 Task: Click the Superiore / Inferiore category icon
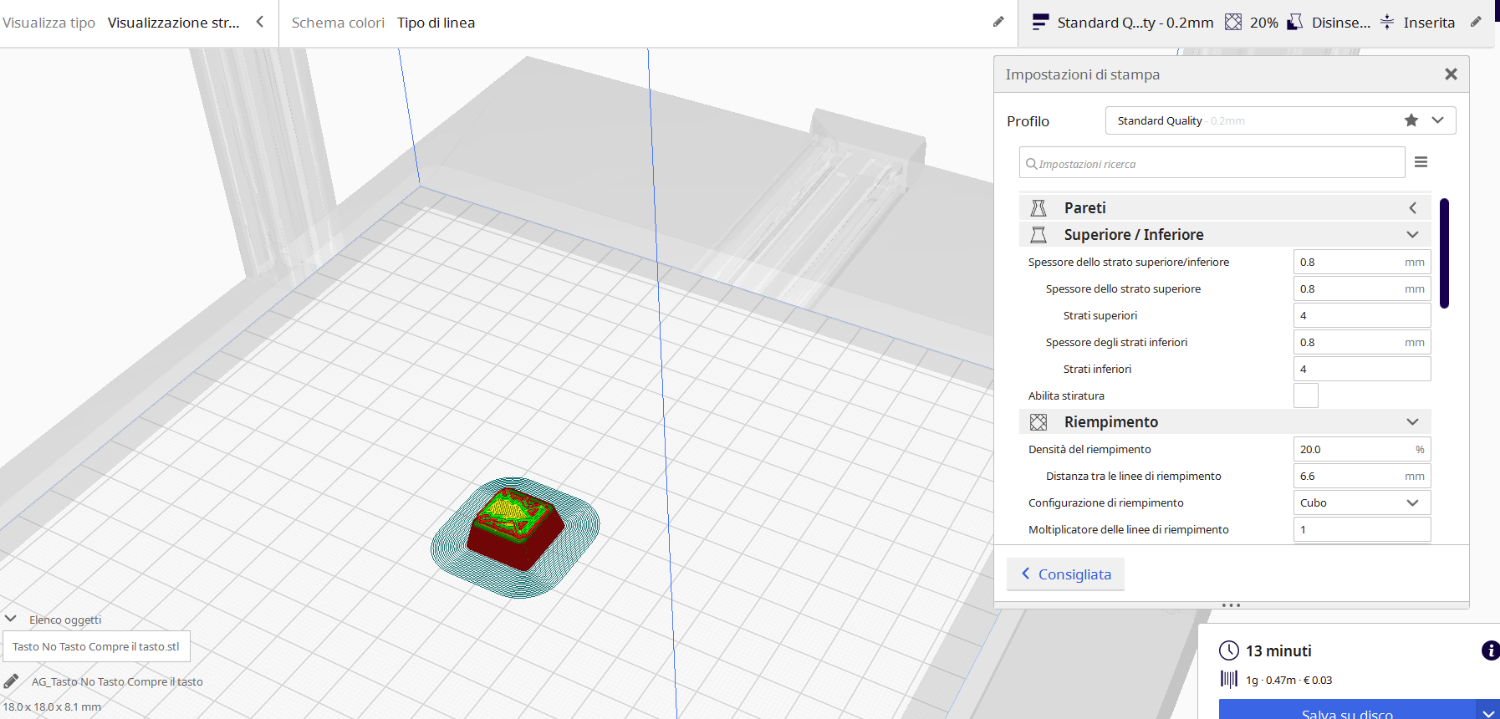click(x=1038, y=234)
